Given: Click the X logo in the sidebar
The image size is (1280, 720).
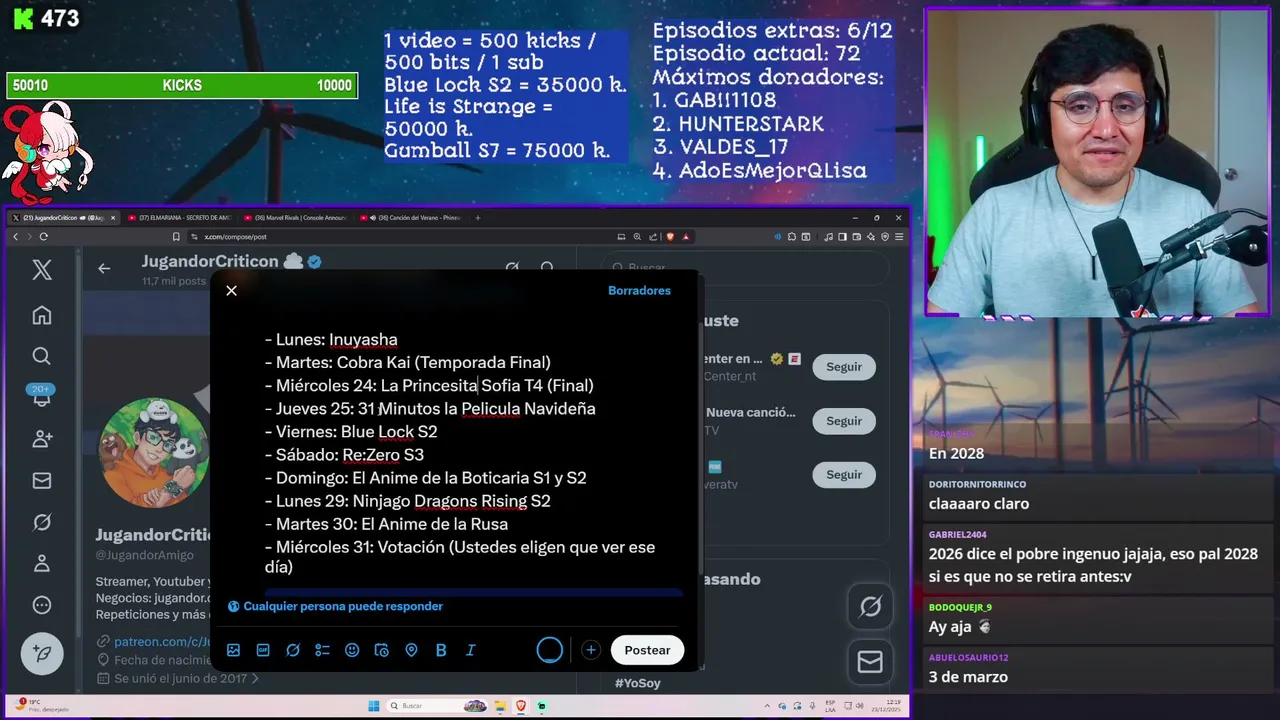Looking at the screenshot, I should 41,269.
